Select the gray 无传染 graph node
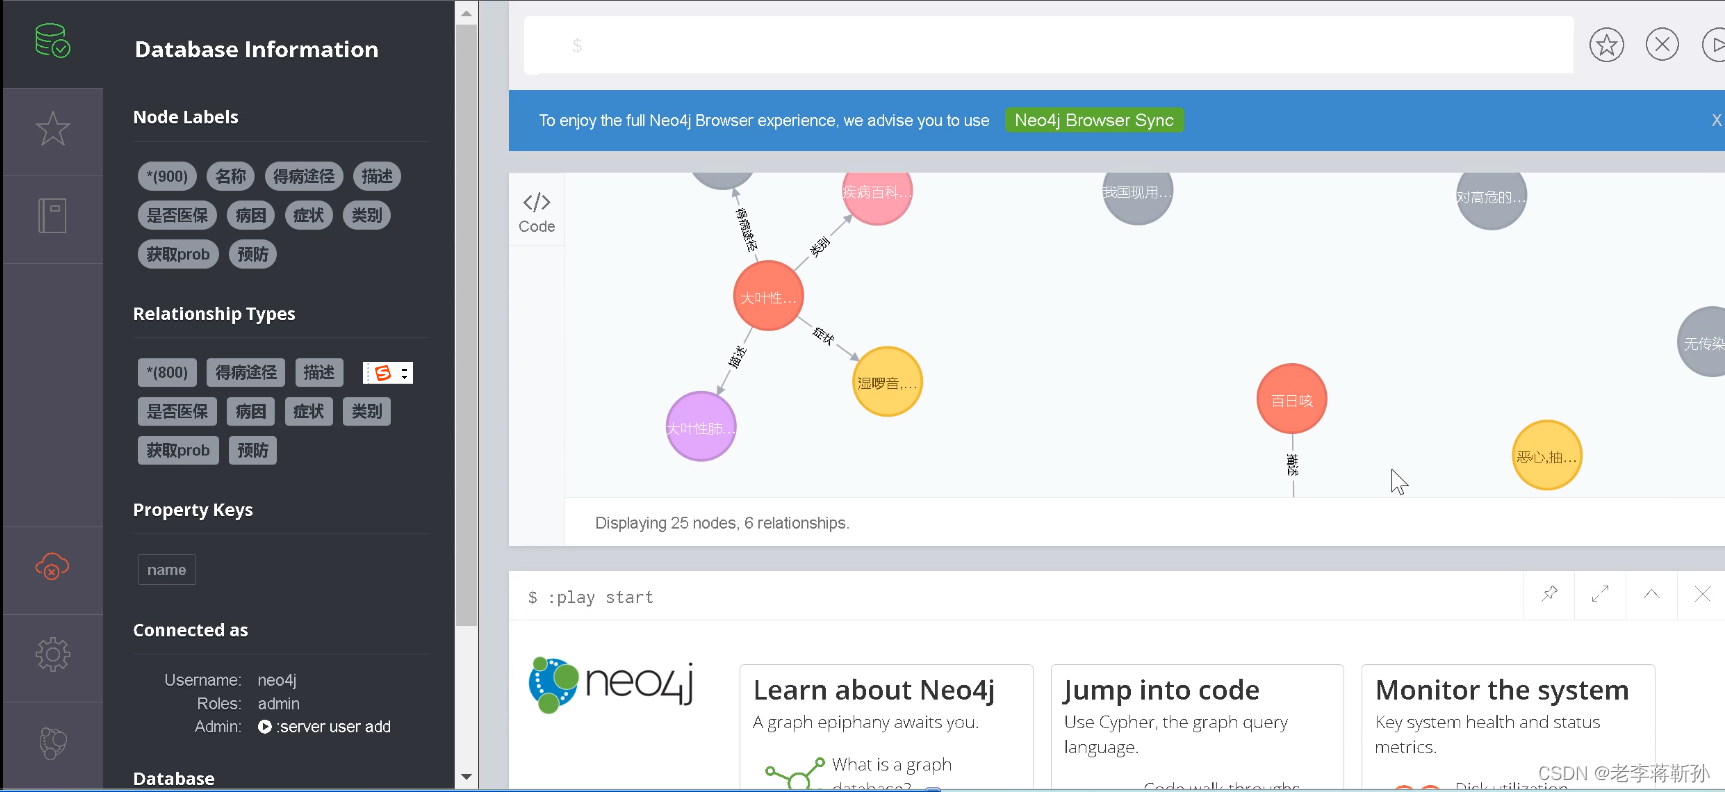 click(1702, 342)
